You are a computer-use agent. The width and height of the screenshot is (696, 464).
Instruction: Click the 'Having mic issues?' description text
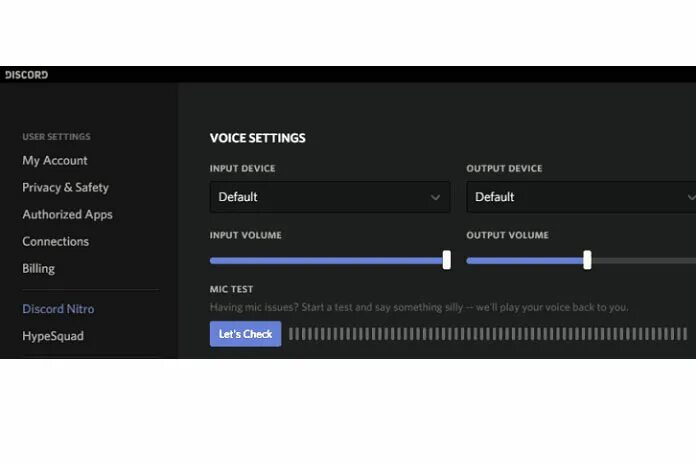coord(419,307)
